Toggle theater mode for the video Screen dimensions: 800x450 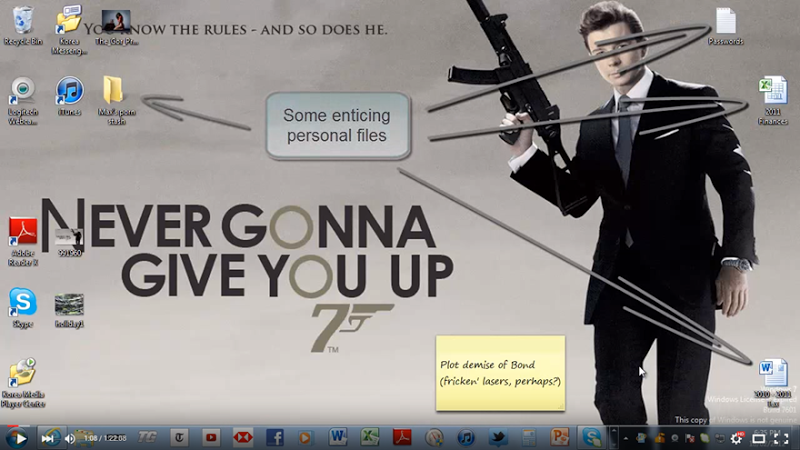pyautogui.click(x=759, y=439)
